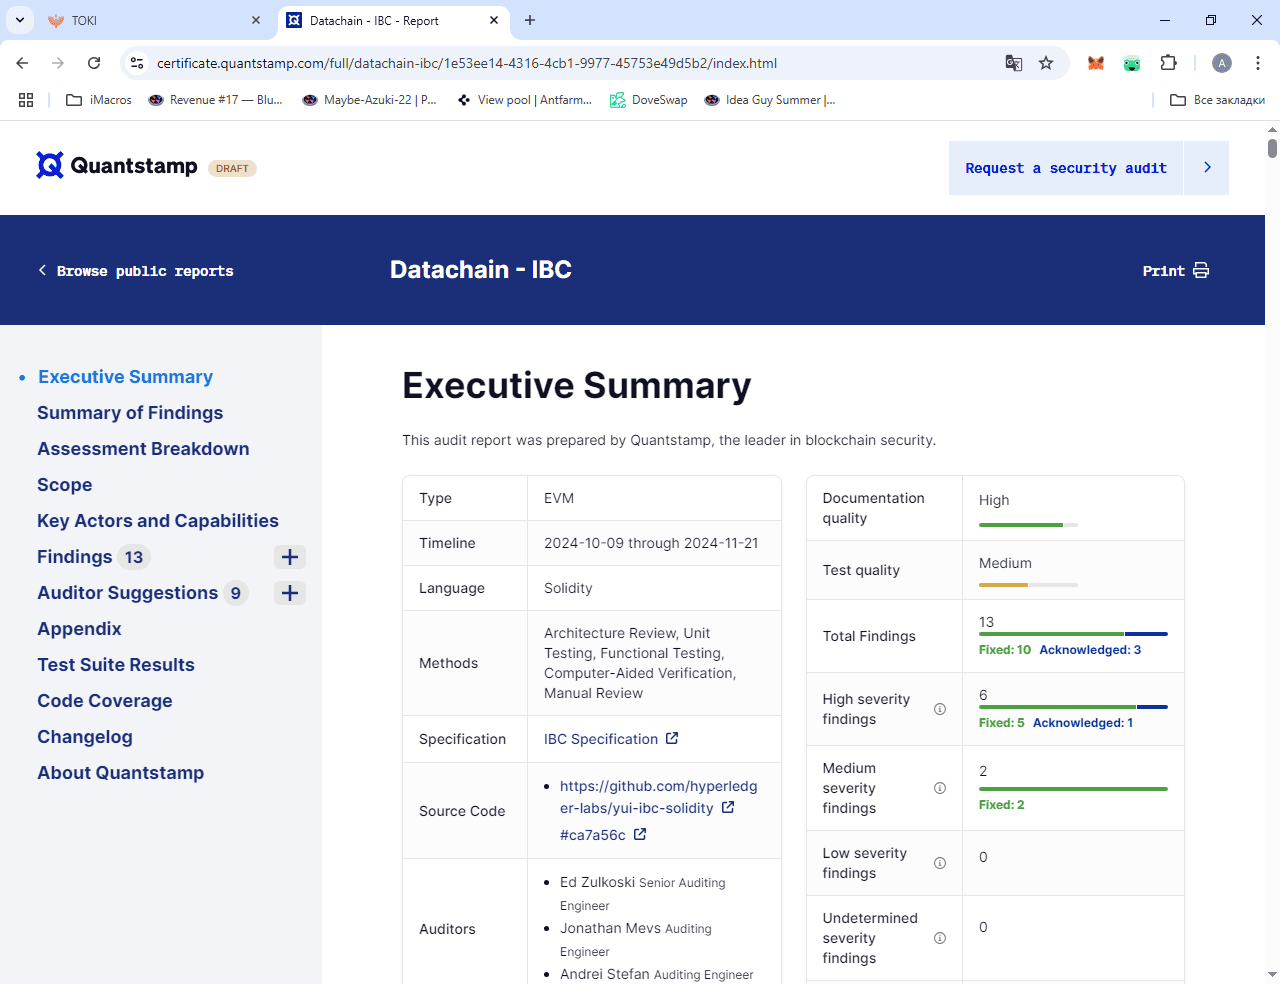The width and height of the screenshot is (1280, 984).
Task: Go to Assessment Breakdown section
Action: tap(143, 449)
